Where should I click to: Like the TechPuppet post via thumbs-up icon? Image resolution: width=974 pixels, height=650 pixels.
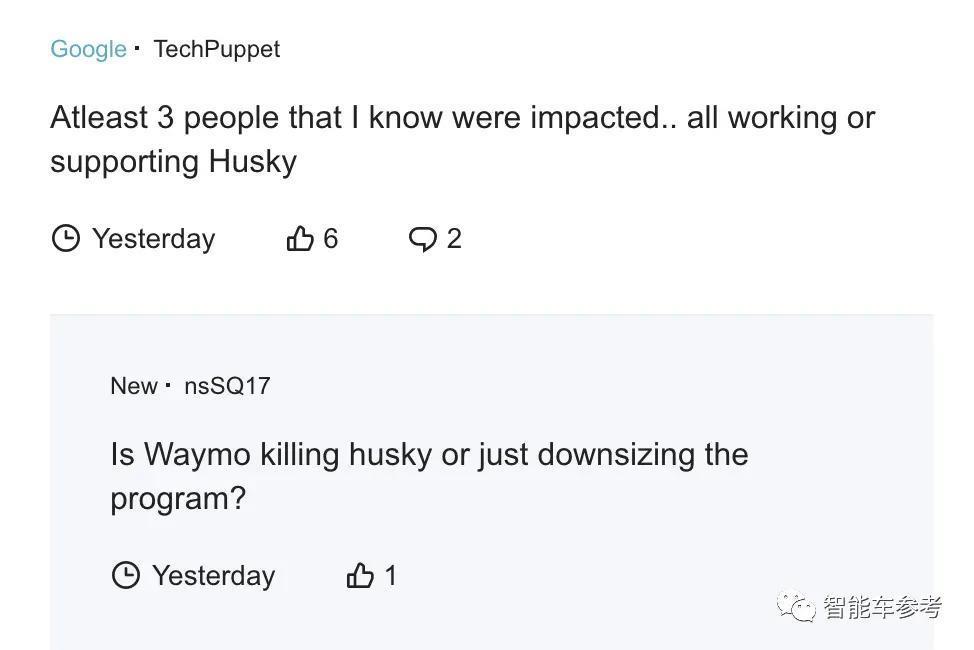click(299, 238)
